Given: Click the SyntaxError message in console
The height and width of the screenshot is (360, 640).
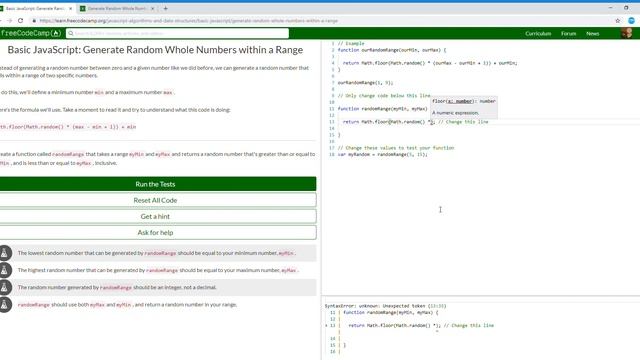Looking at the screenshot, I should point(385,306).
